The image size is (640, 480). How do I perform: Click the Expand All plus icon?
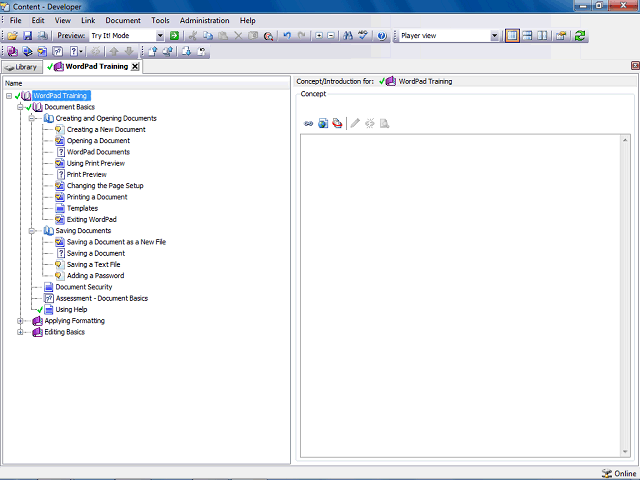319,36
